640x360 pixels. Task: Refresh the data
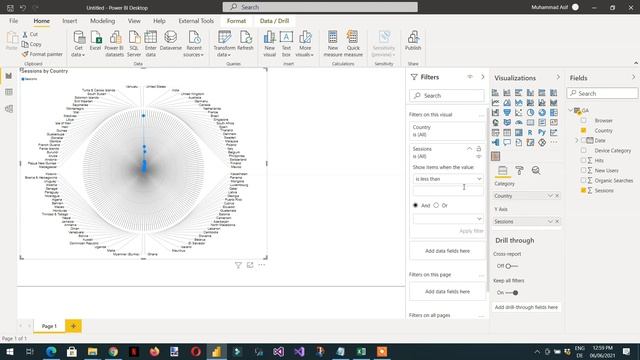[x=245, y=41]
